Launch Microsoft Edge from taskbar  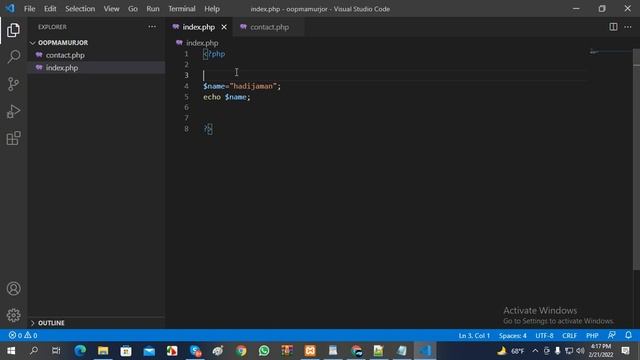point(80,351)
